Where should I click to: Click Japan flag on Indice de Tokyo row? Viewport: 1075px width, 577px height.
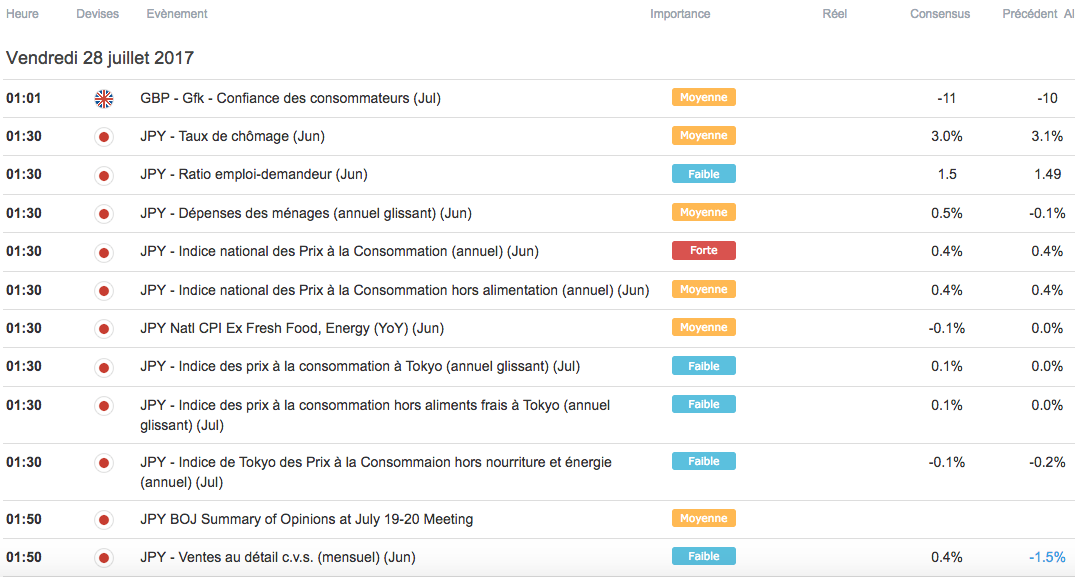104,463
